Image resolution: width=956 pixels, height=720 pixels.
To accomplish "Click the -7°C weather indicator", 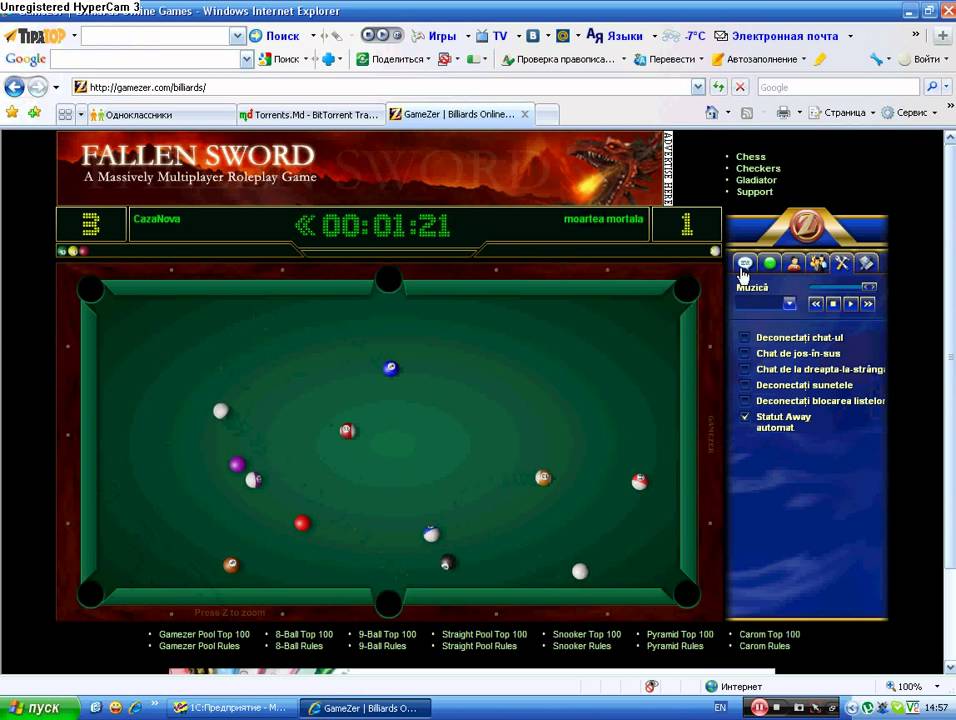I will click(x=684, y=36).
